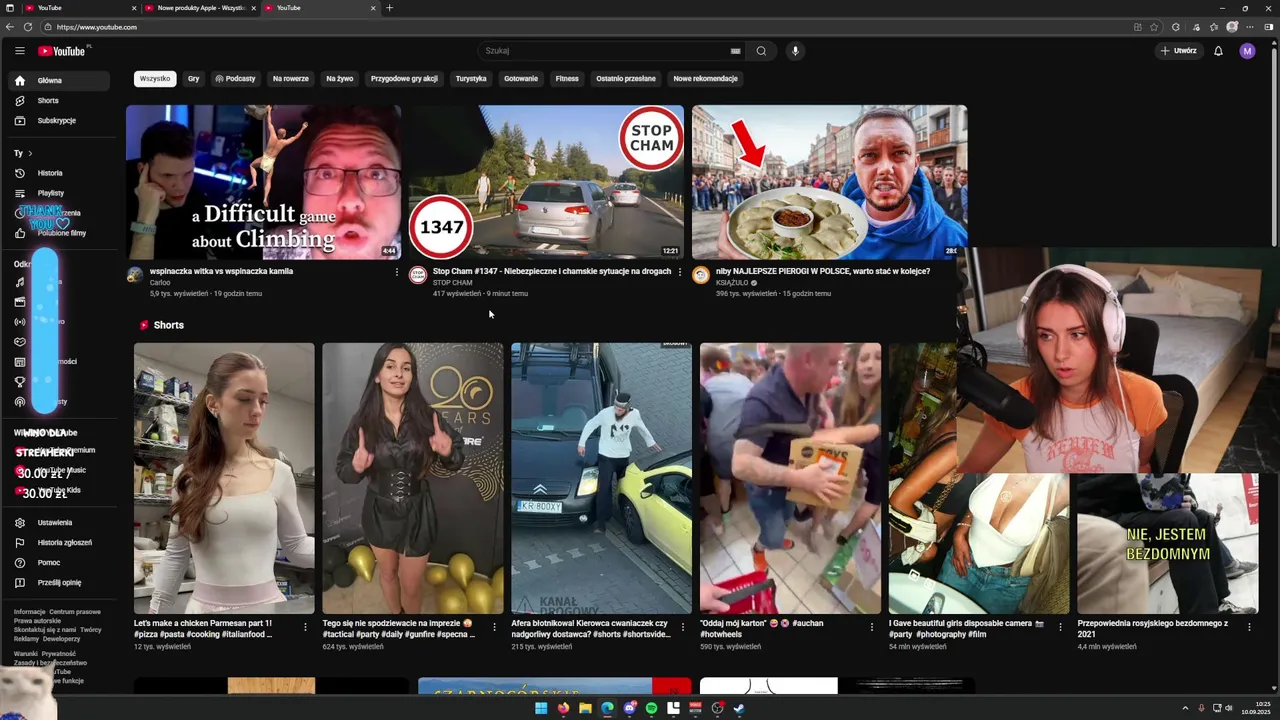1280x720 pixels.
Task: Click the YouTube logo
Action: pyautogui.click(x=62, y=51)
